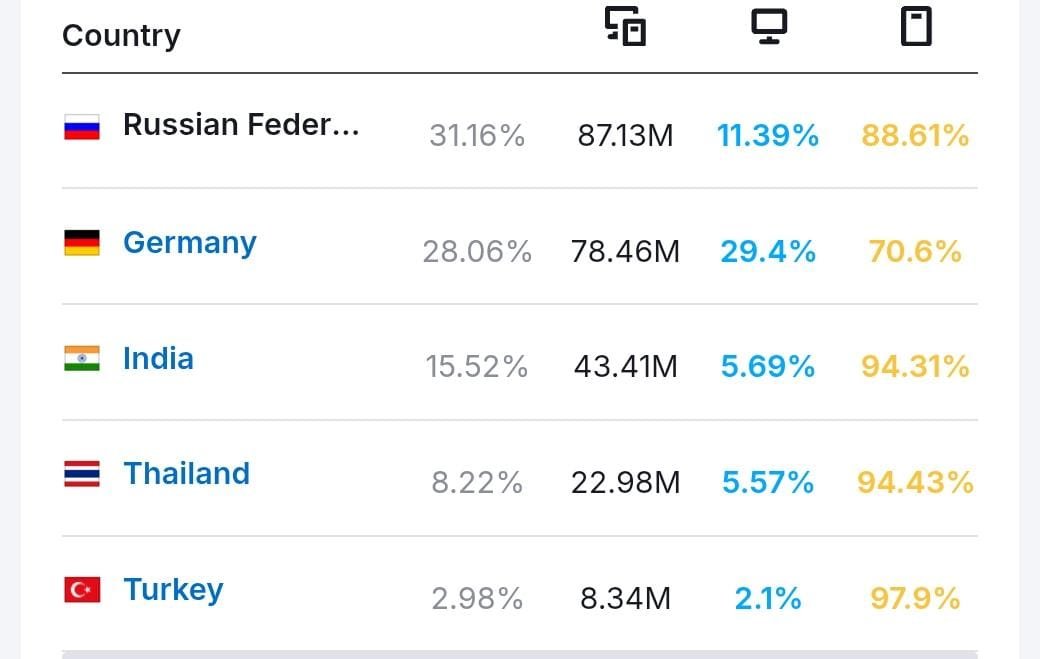Viewport: 1040px width, 659px height.
Task: Click the Country column header
Action: click(121, 36)
